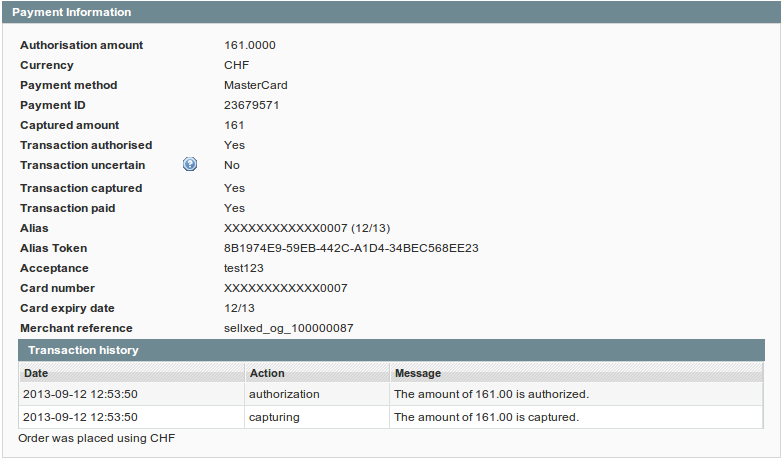Click the Payment ID value 23679571
Screen dimensions: 783x458
point(251,105)
